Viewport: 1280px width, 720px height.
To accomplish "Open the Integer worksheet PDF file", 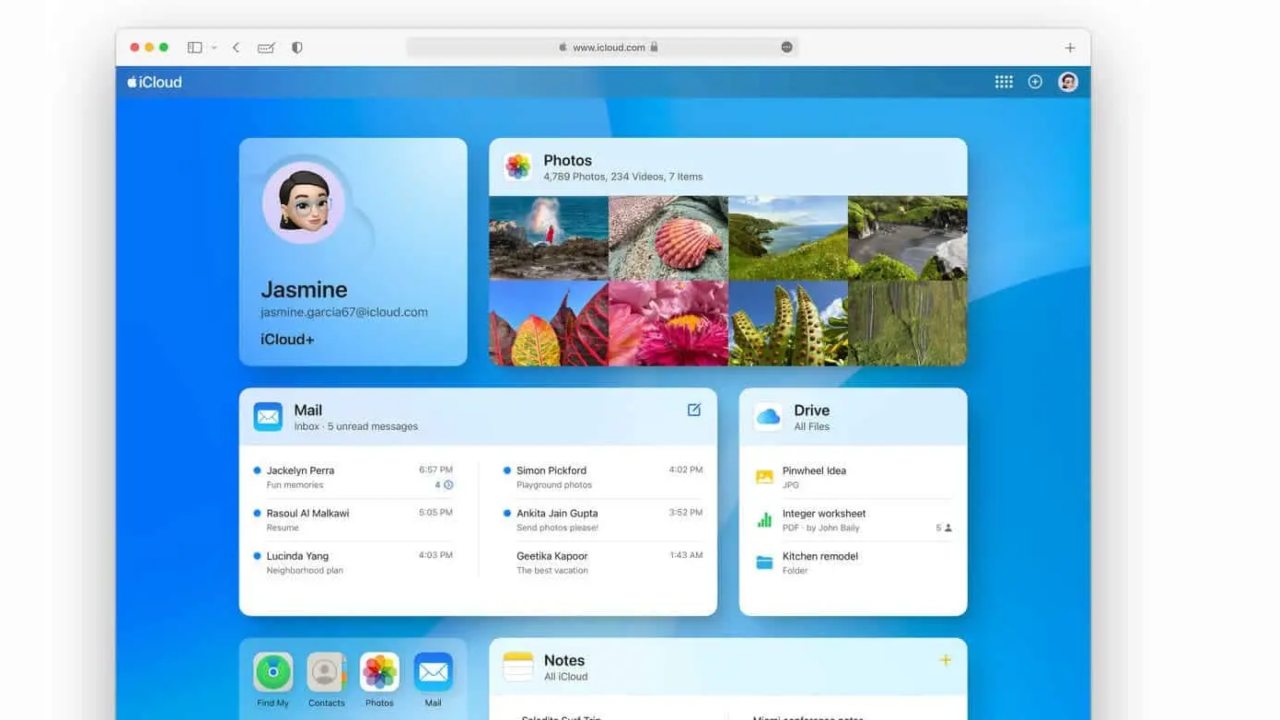I will coord(853,520).
